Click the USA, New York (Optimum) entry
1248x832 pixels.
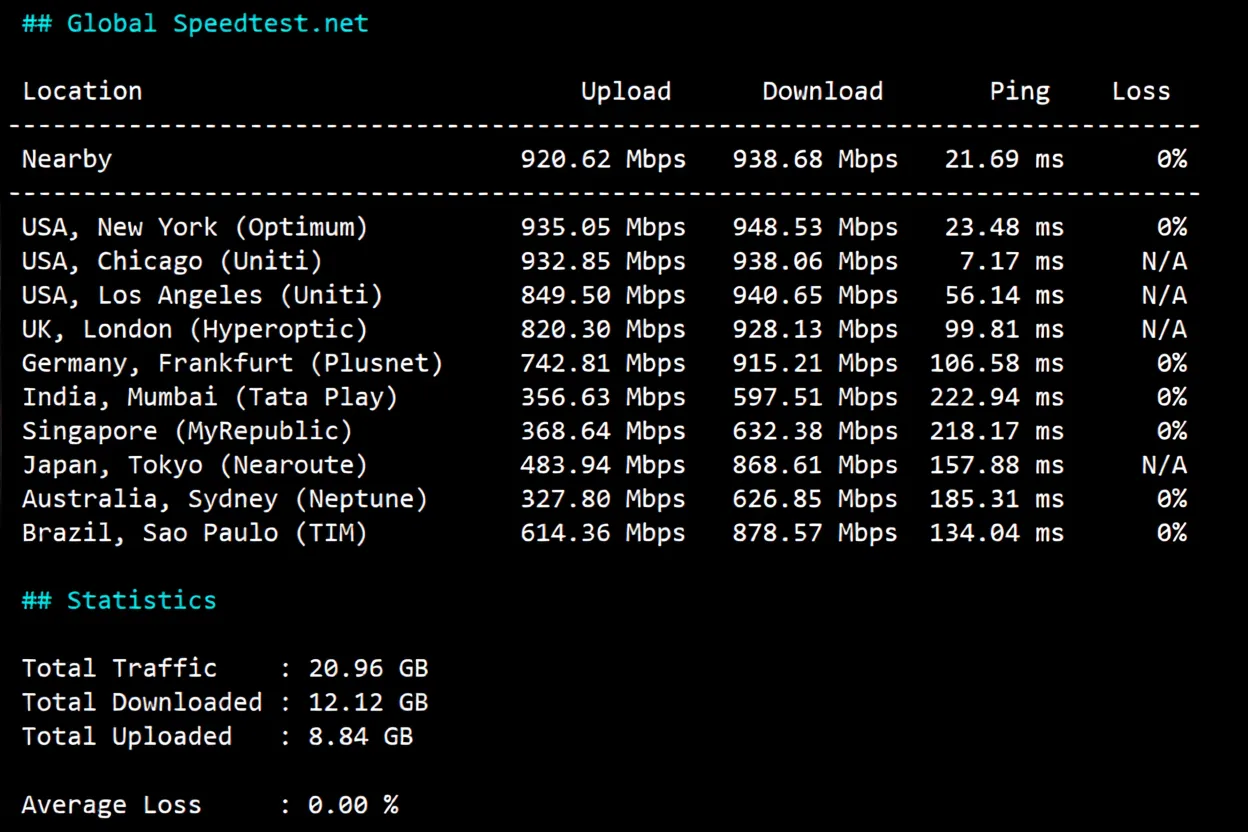coord(194,227)
